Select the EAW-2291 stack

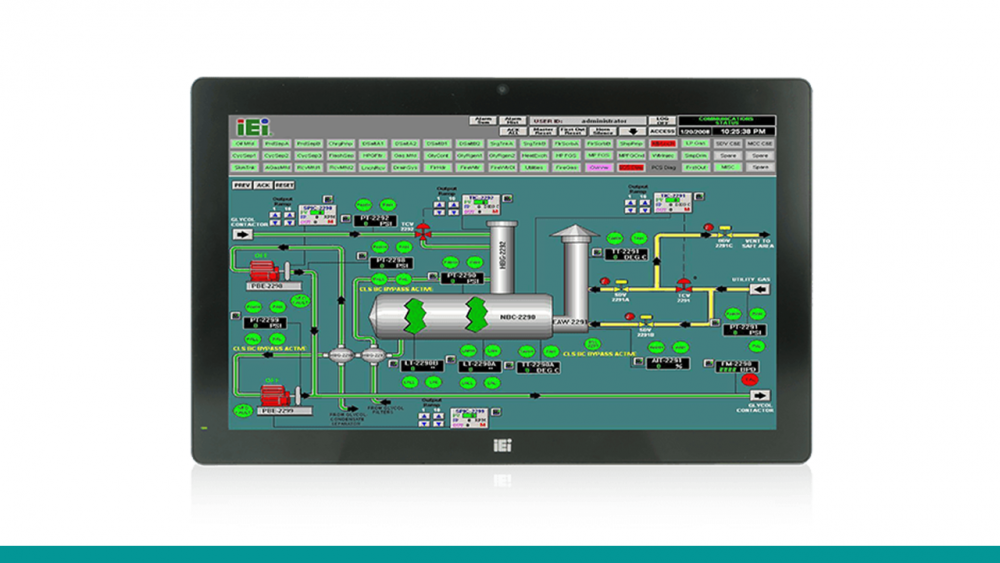(575, 277)
